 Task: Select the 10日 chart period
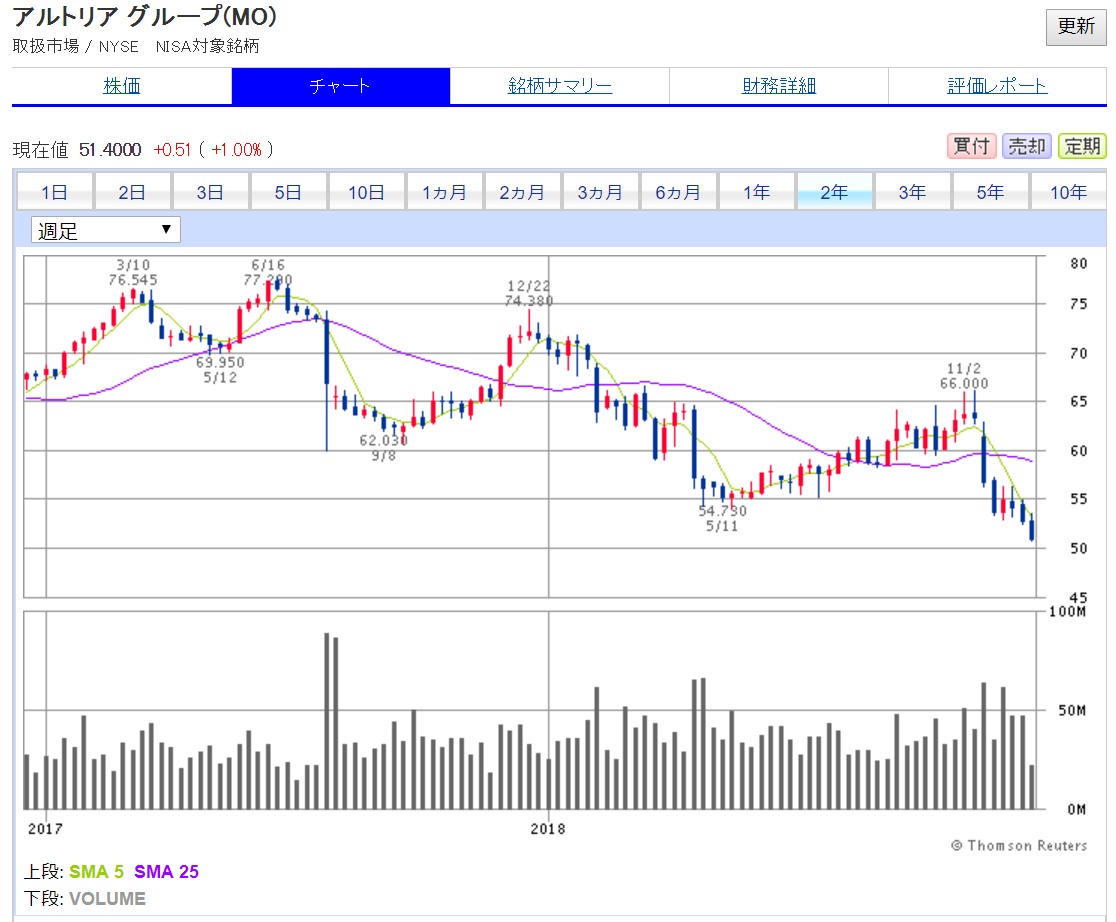point(367,192)
